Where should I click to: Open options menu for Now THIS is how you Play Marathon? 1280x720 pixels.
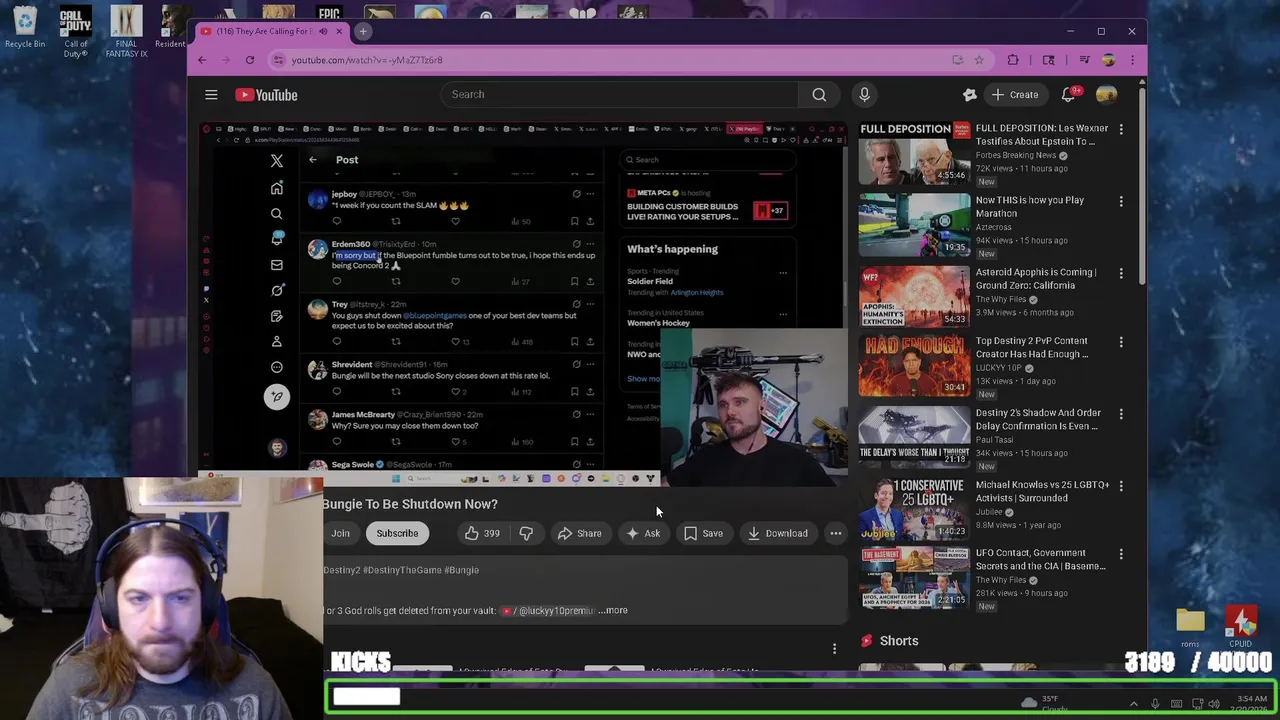click(x=1121, y=201)
